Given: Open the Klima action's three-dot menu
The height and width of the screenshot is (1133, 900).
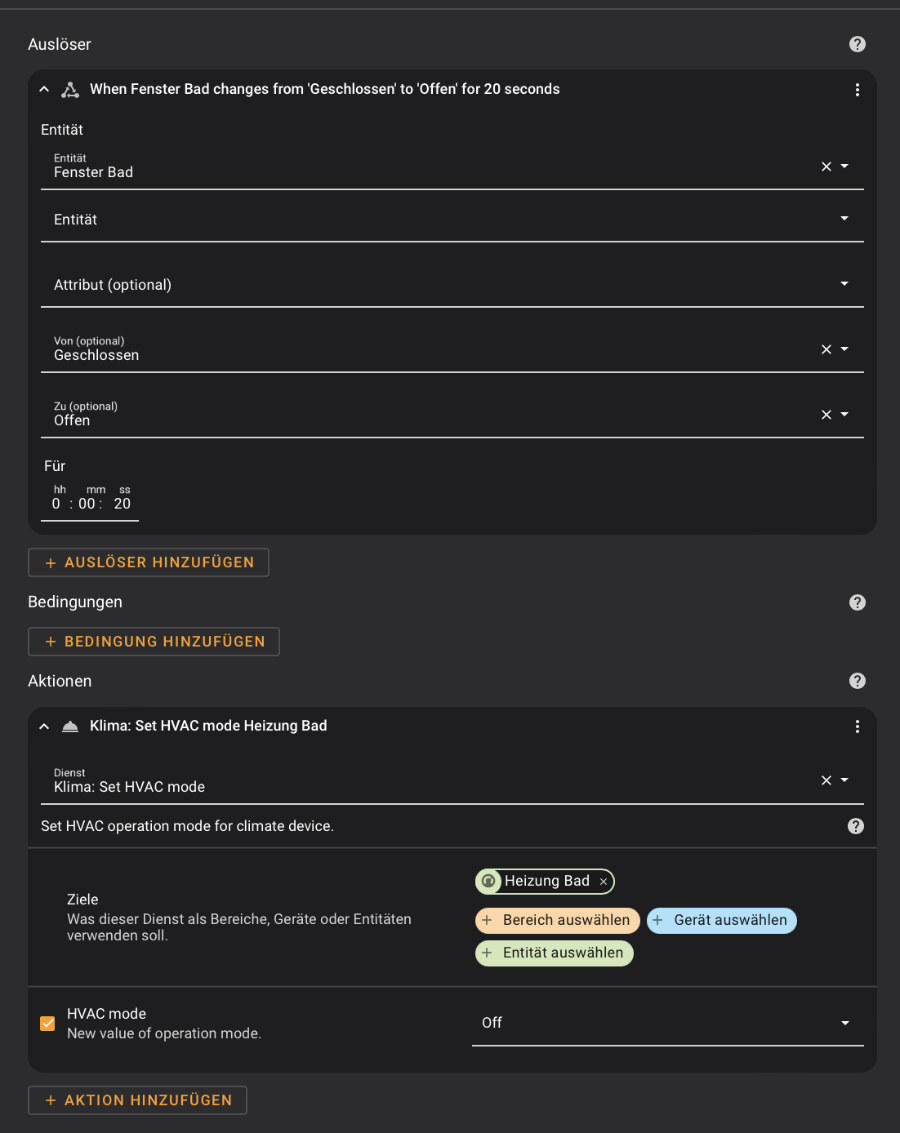Looking at the screenshot, I should click(x=857, y=727).
